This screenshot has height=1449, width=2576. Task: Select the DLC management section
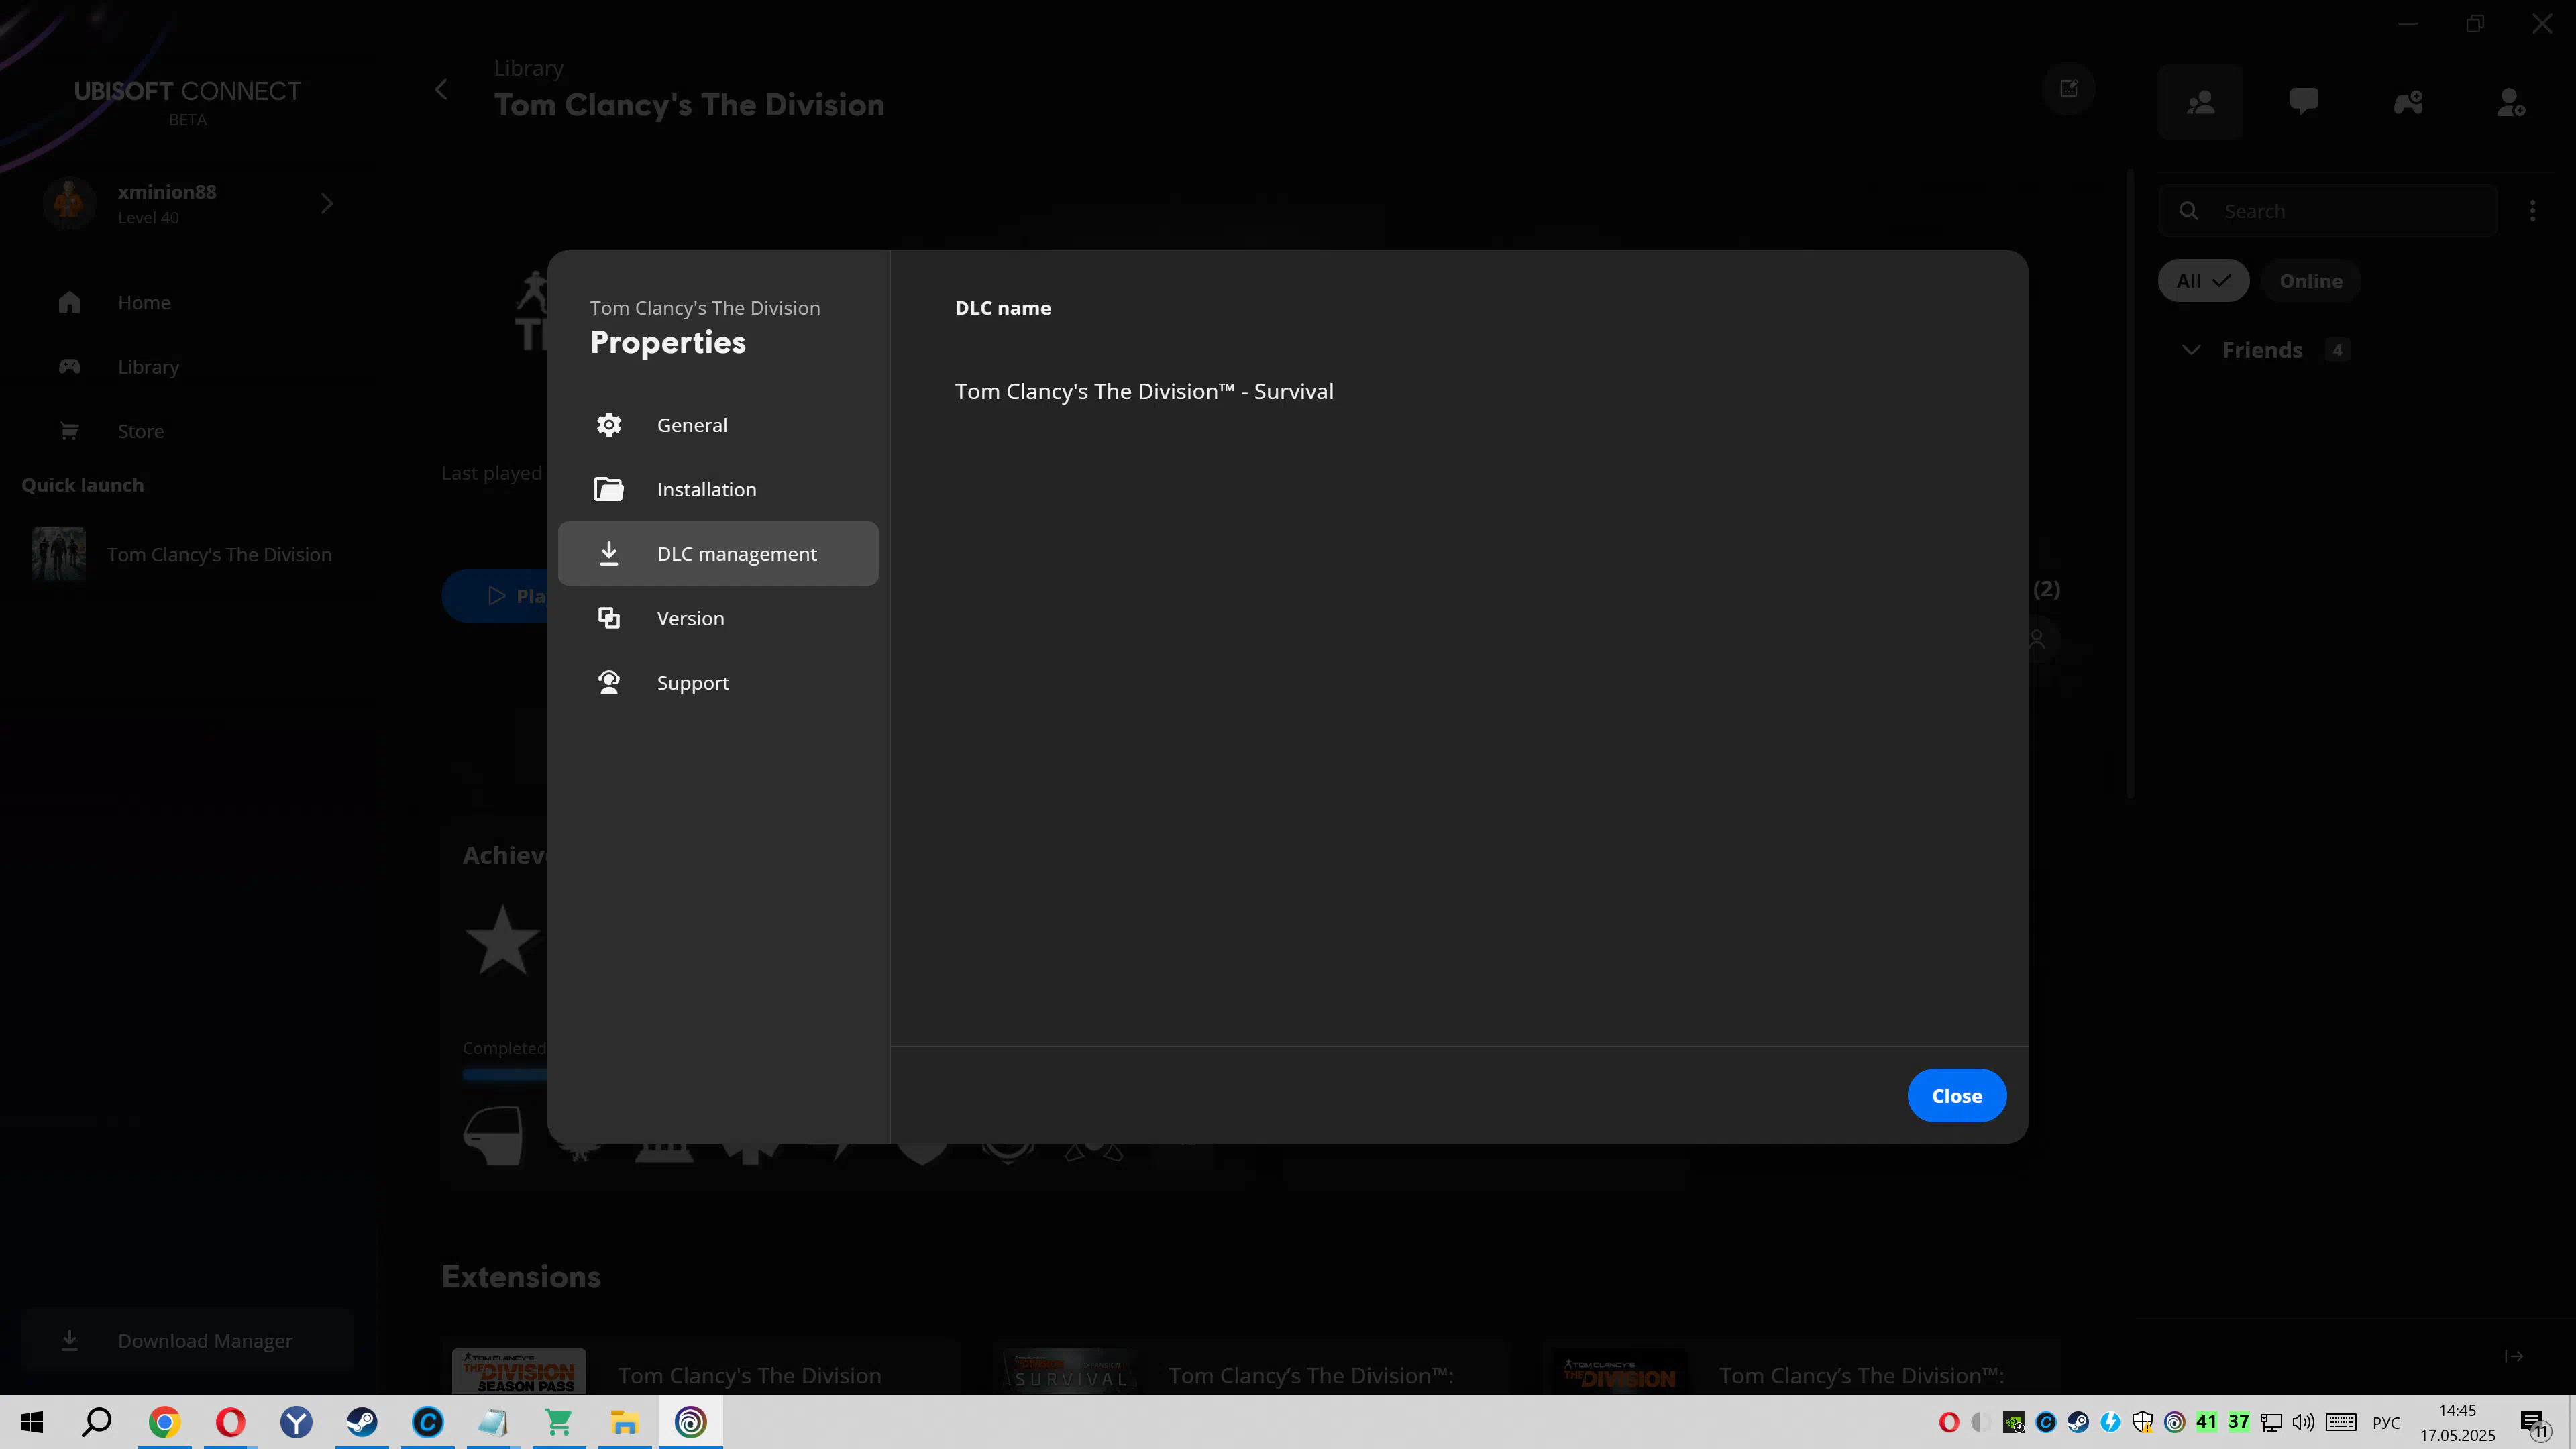pyautogui.click(x=718, y=553)
